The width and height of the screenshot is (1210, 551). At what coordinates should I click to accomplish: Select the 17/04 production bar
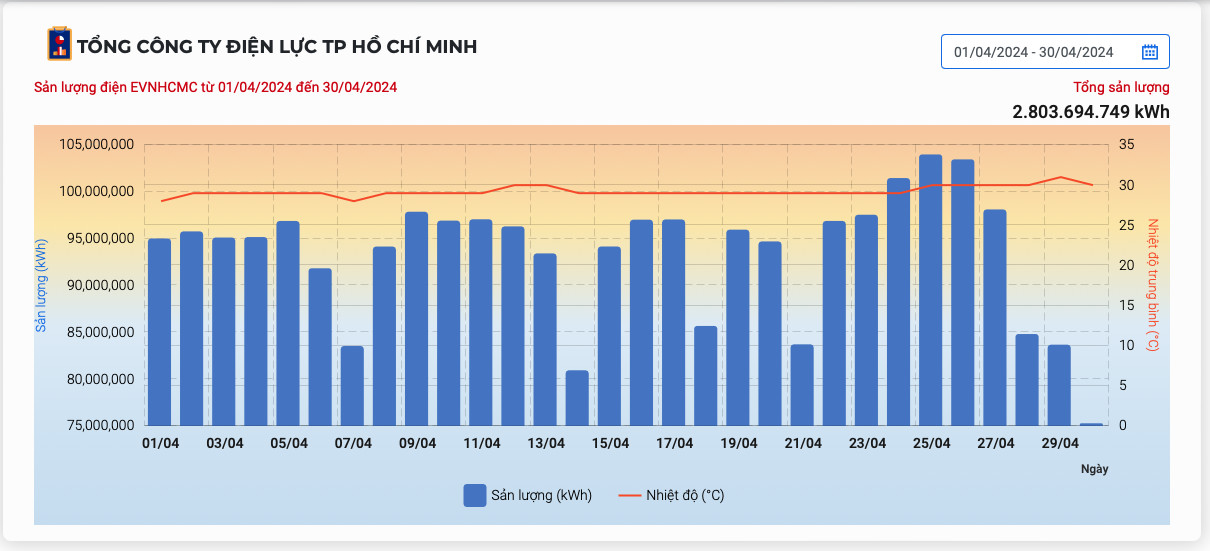[674, 323]
